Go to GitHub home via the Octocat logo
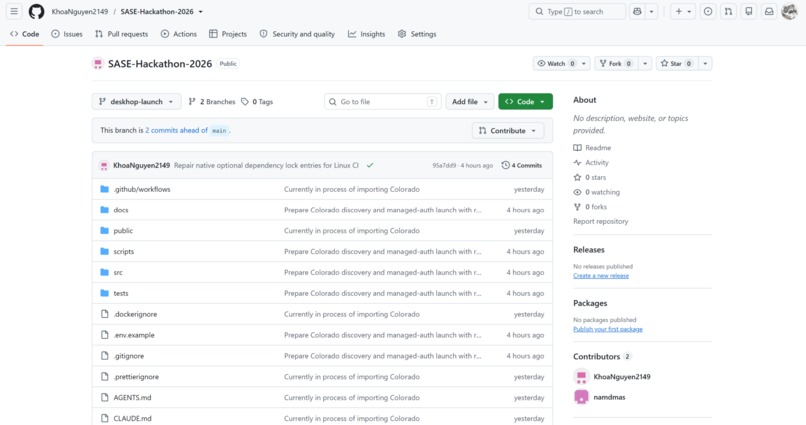Viewport: 806px width, 425px height. (x=36, y=11)
